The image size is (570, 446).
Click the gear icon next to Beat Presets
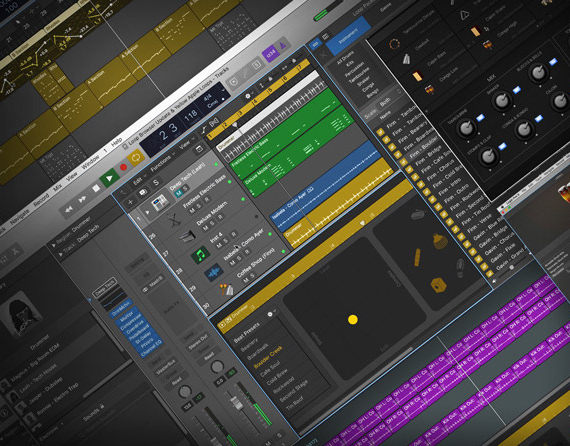click(270, 314)
